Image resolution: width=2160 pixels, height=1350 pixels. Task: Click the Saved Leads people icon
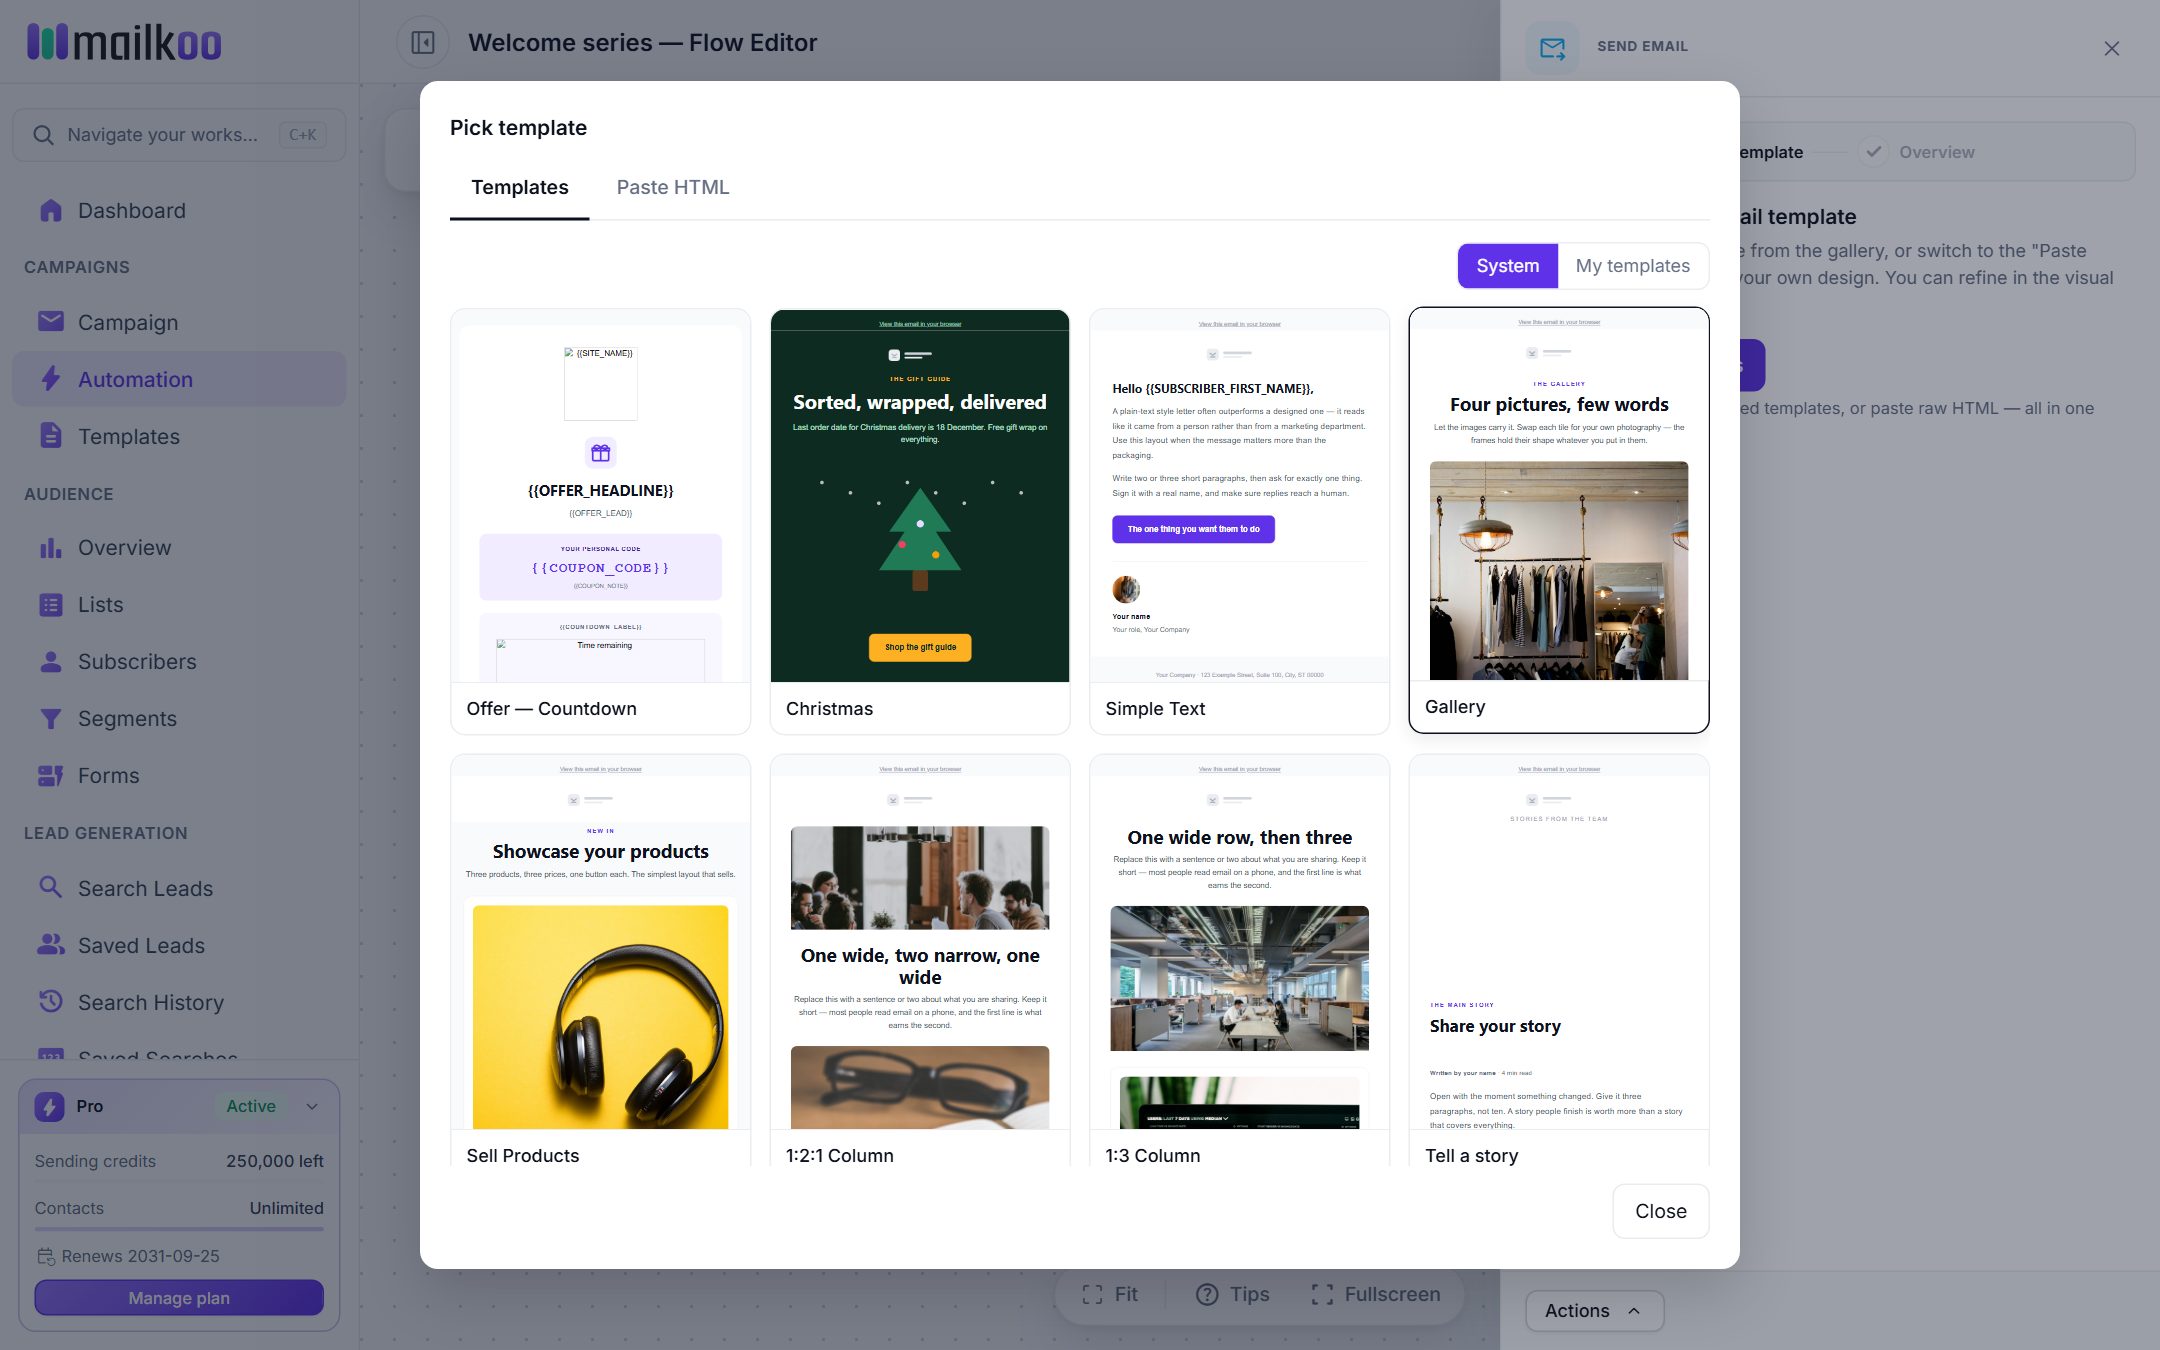tap(51, 944)
